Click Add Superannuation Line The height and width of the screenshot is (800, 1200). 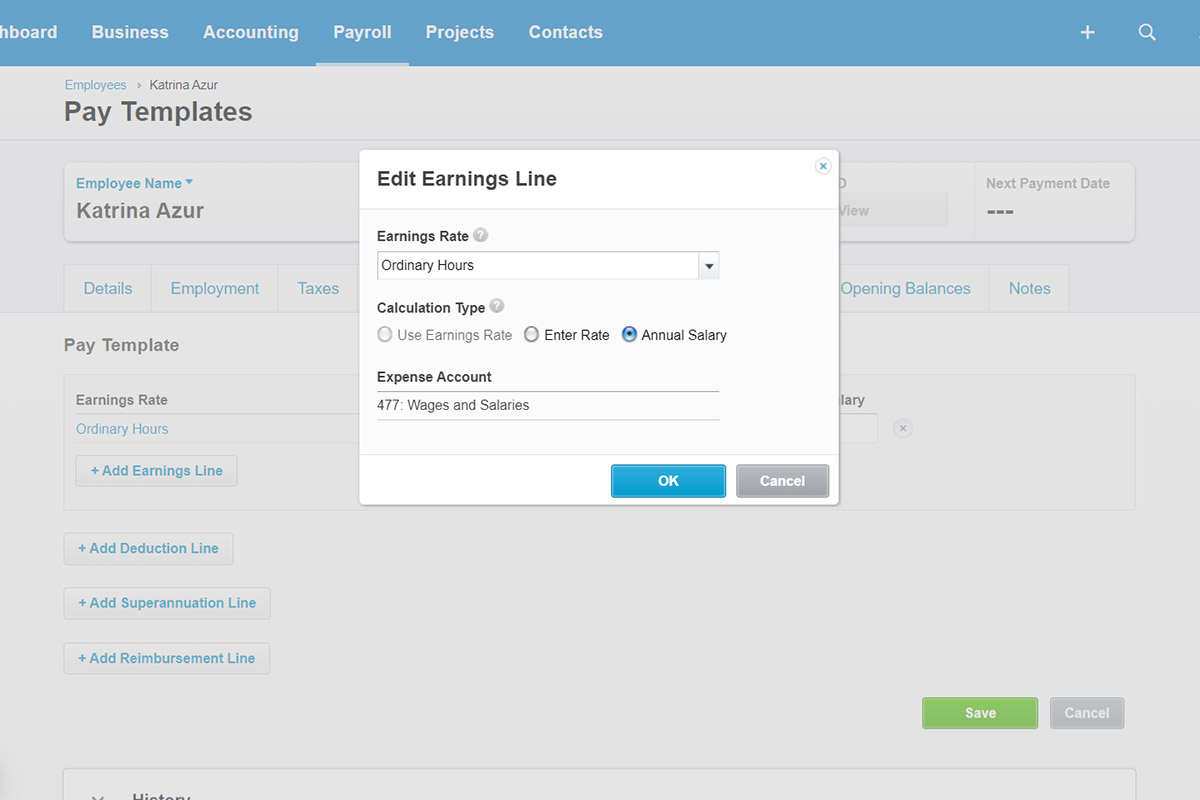tap(166, 603)
